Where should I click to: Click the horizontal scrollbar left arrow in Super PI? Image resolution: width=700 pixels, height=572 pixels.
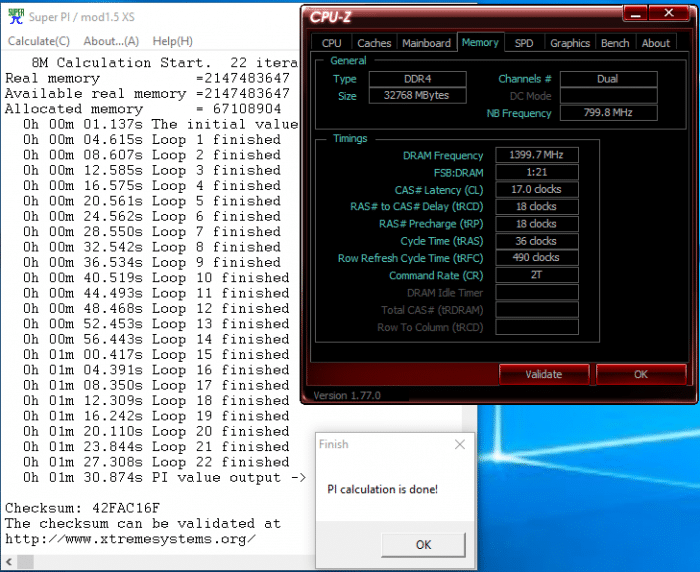click(x=9, y=562)
